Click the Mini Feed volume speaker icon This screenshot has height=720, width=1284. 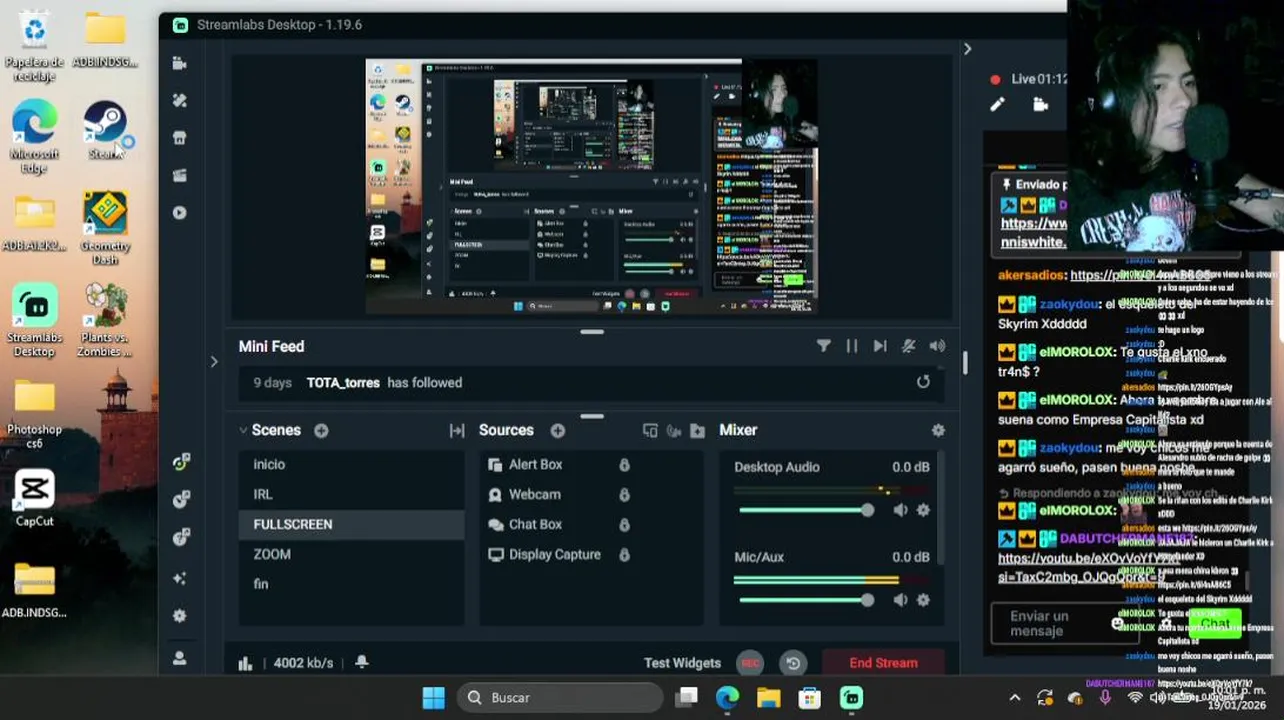point(937,346)
